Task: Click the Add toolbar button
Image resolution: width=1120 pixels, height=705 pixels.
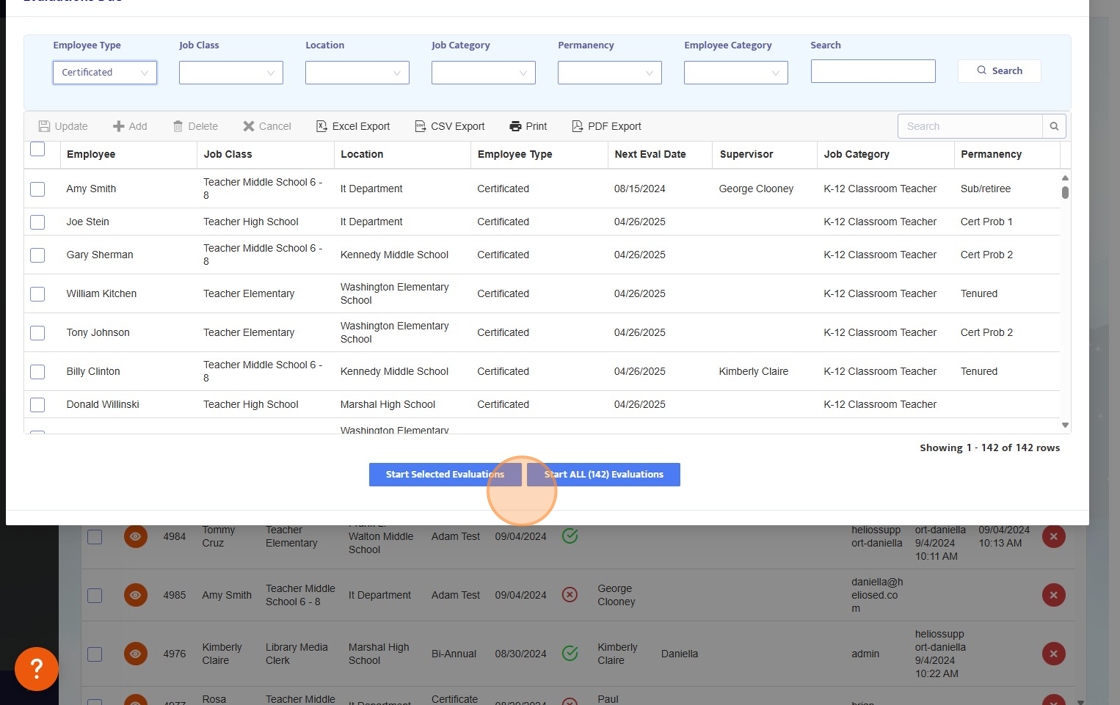Action: point(130,126)
